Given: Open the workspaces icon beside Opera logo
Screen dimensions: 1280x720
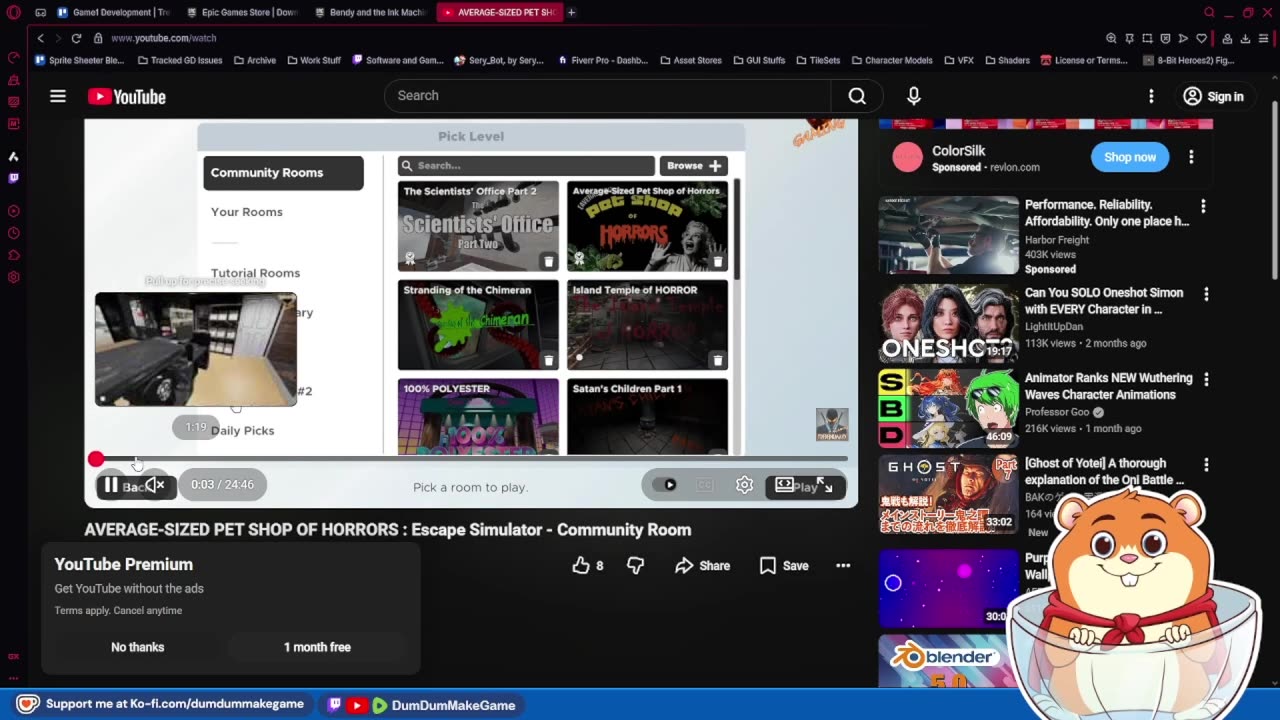Looking at the screenshot, I should click(40, 13).
